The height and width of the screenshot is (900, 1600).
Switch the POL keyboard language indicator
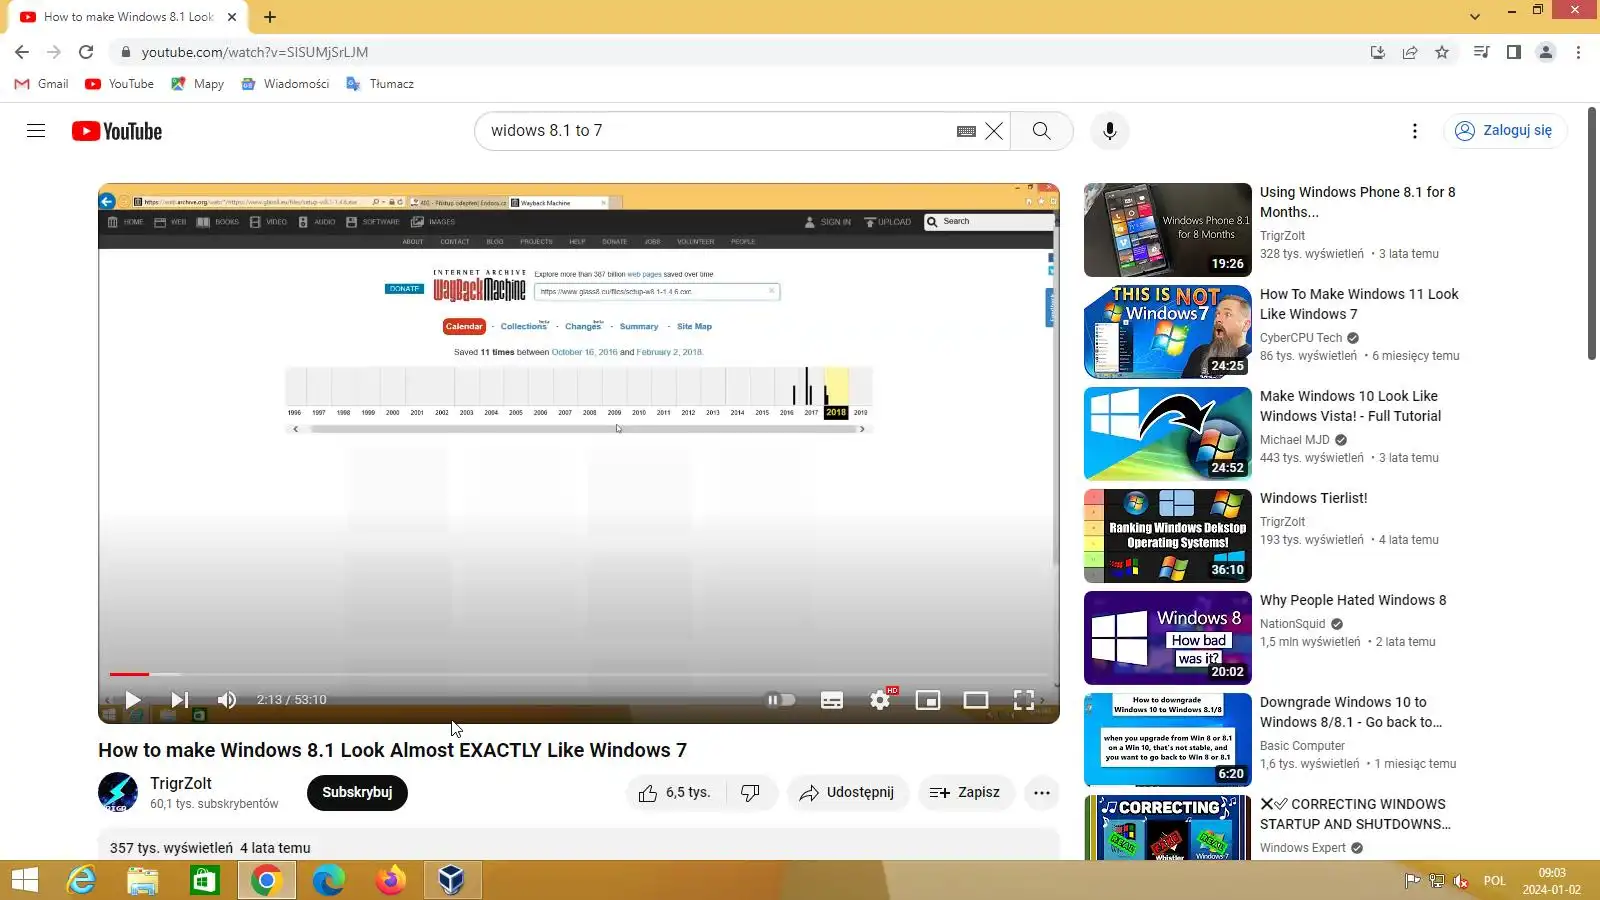[1494, 881]
